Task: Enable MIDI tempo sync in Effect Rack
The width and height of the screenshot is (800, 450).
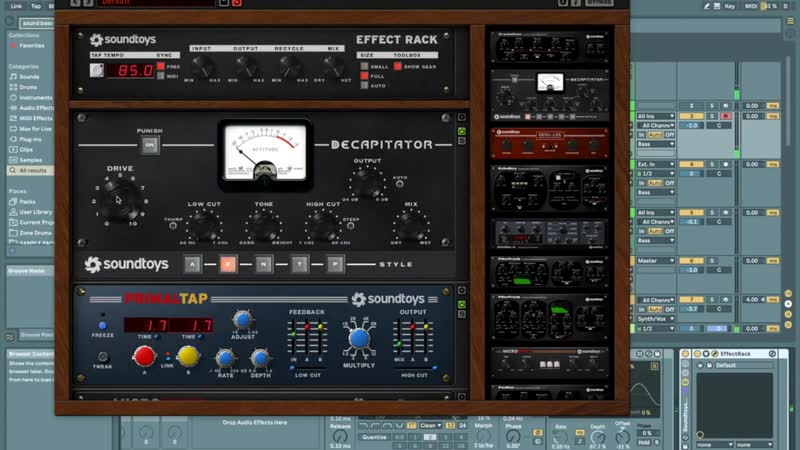Action: click(161, 76)
